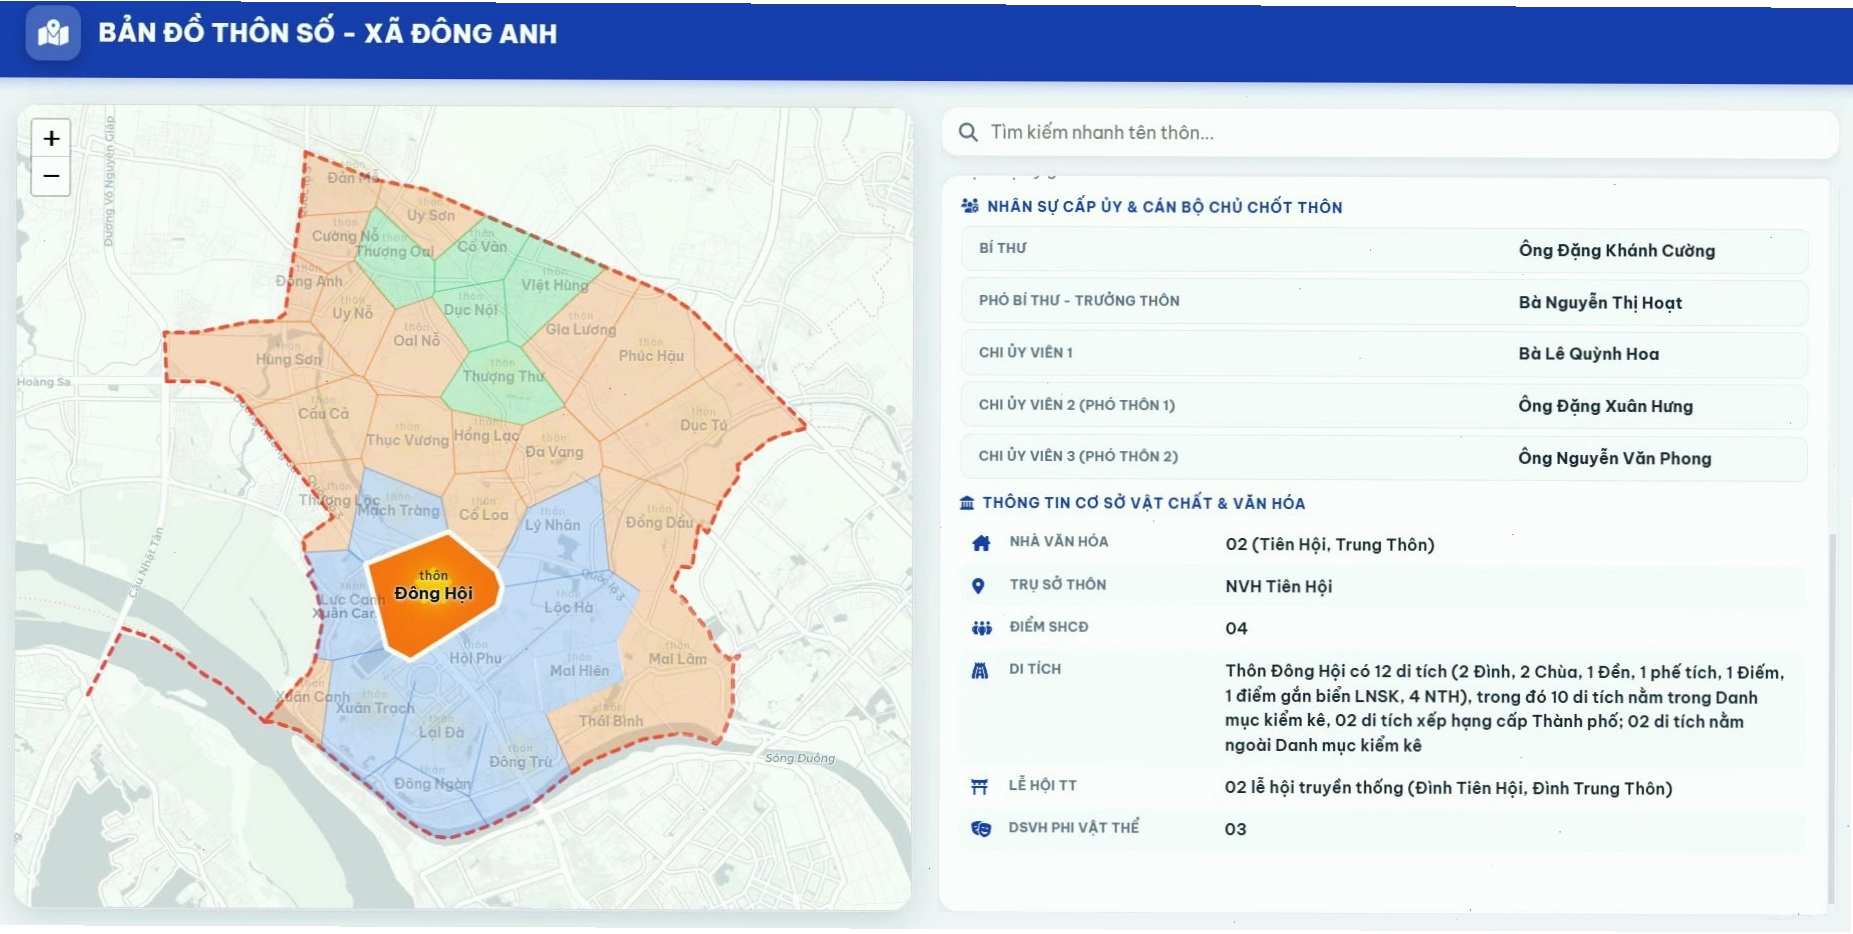Click the personnel group icon beside NHÂN SỰ CẤP ỦY
Screen dimensions: 1853x934
969,206
